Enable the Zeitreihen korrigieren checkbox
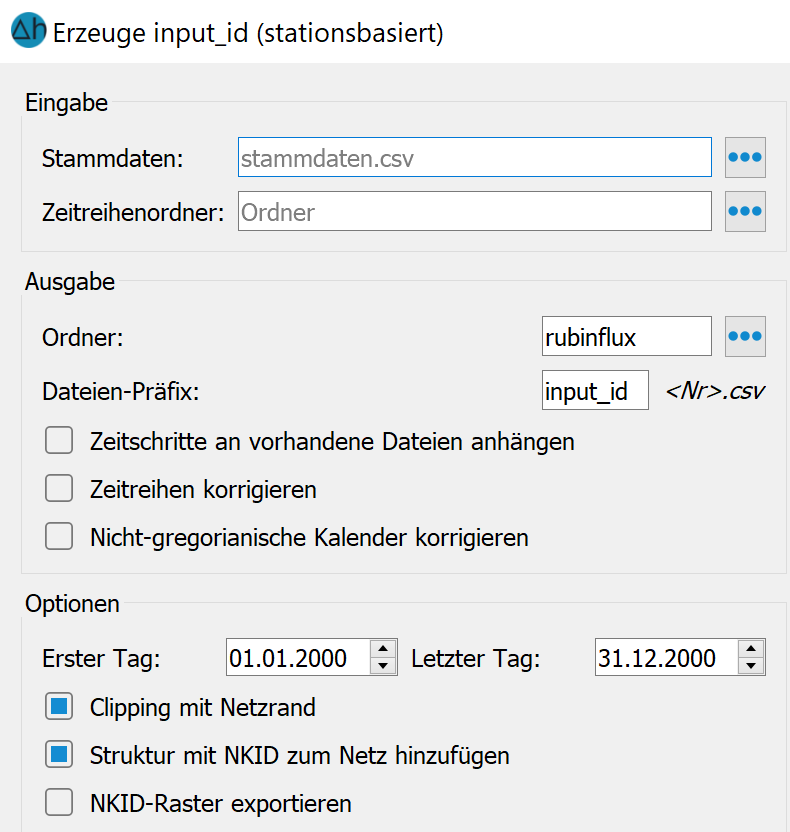 point(60,489)
